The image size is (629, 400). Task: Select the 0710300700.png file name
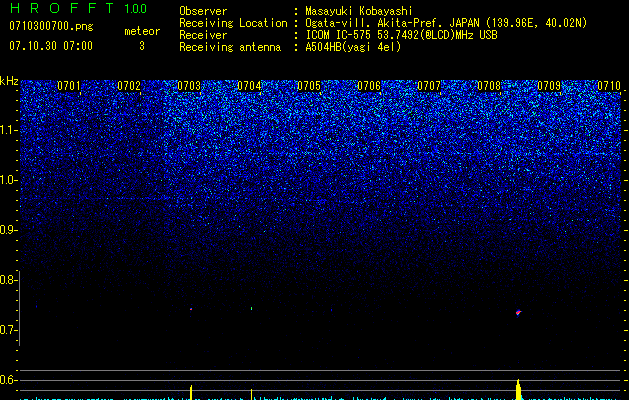coord(51,26)
